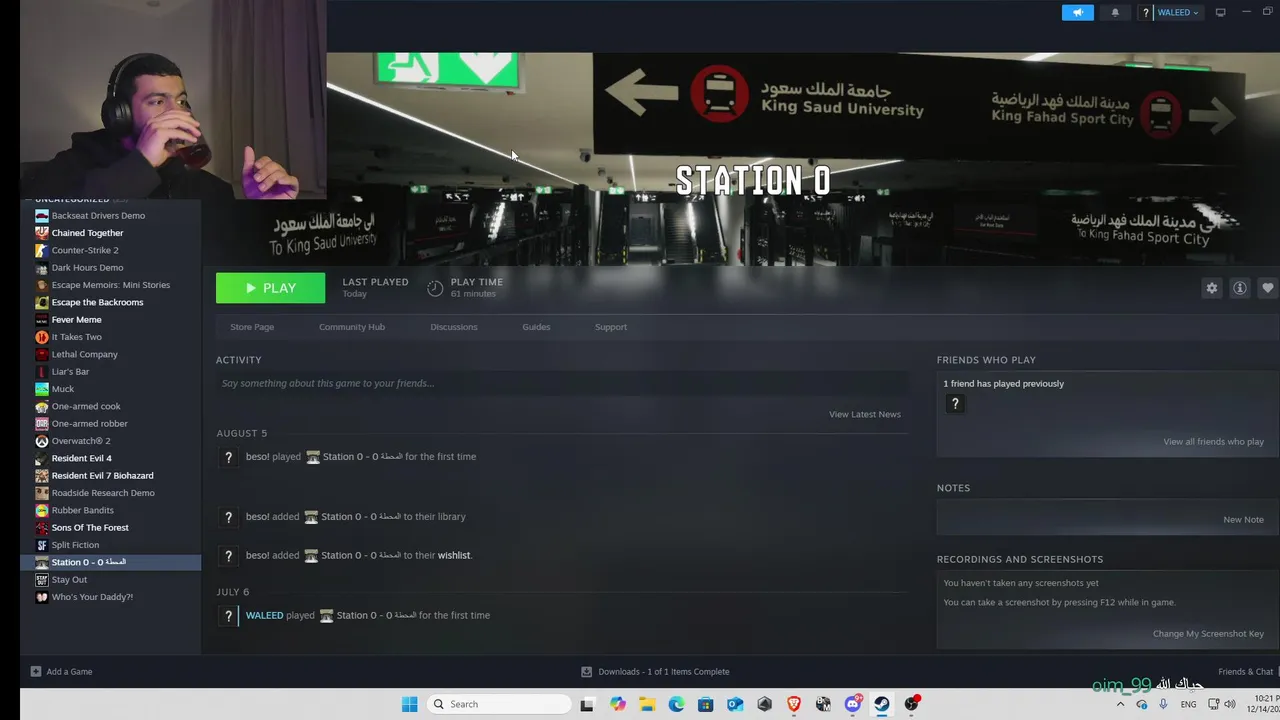The height and width of the screenshot is (720, 1280).
Task: Select Backseat Drivers Demo in library
Action: click(98, 216)
